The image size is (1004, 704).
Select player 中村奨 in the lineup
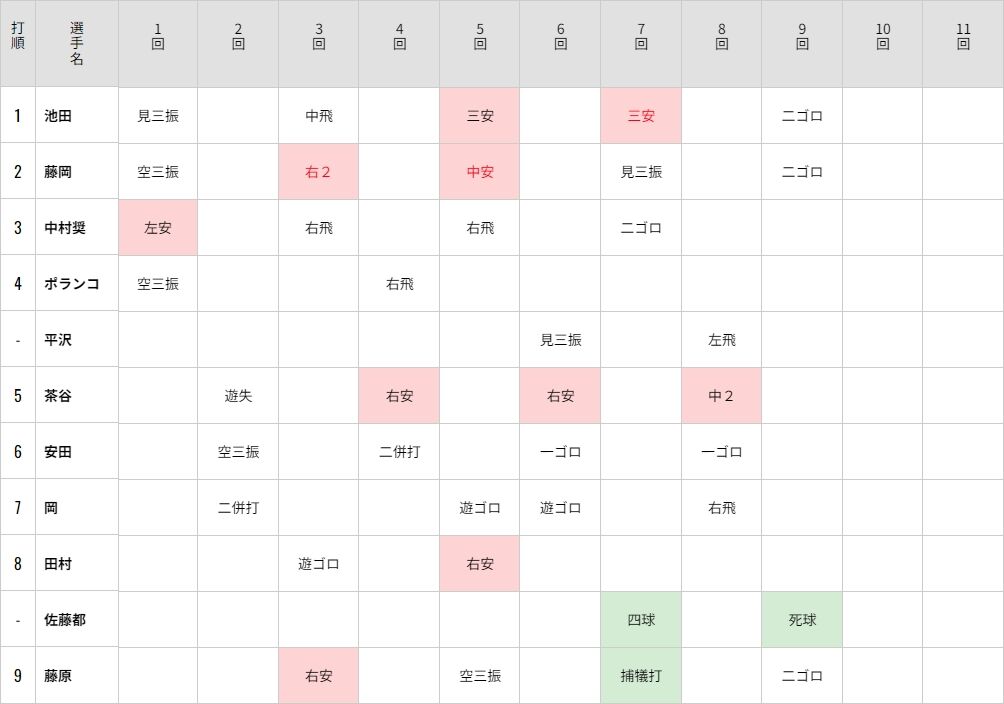click(65, 227)
